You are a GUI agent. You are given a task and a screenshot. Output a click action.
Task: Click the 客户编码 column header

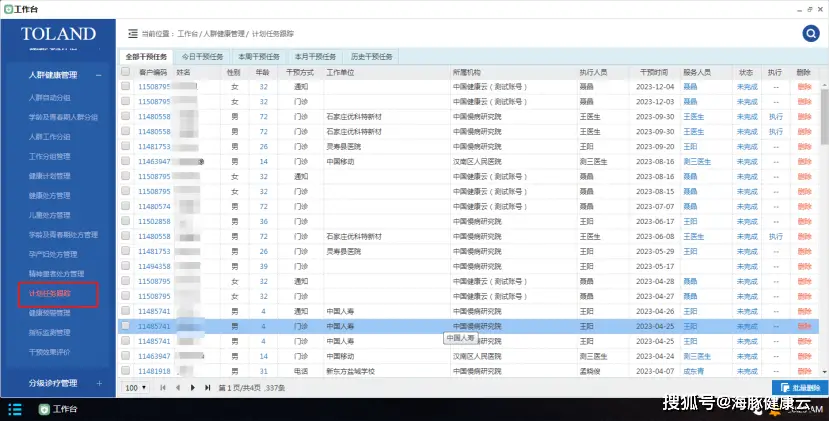(153, 72)
